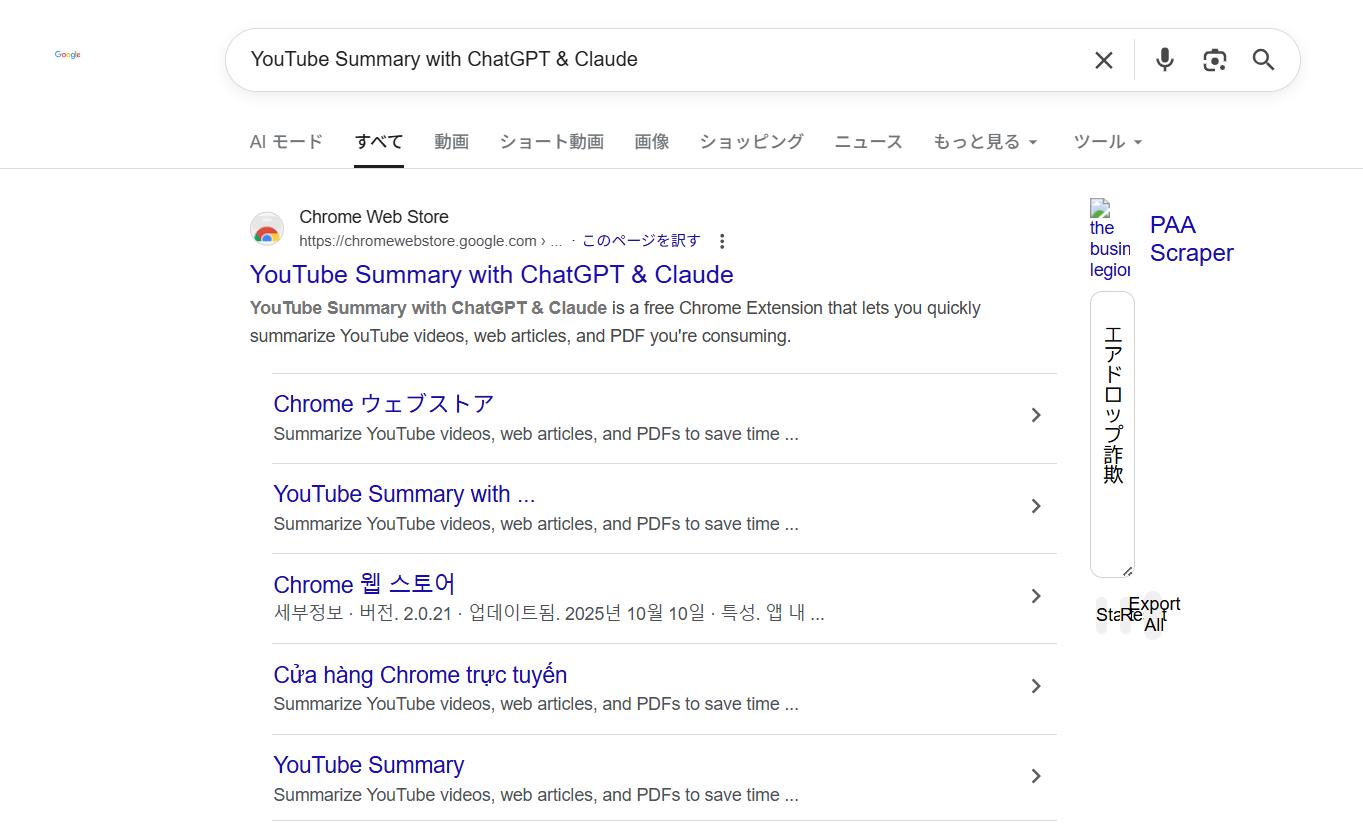Switch to the 画像 tab

click(x=652, y=141)
